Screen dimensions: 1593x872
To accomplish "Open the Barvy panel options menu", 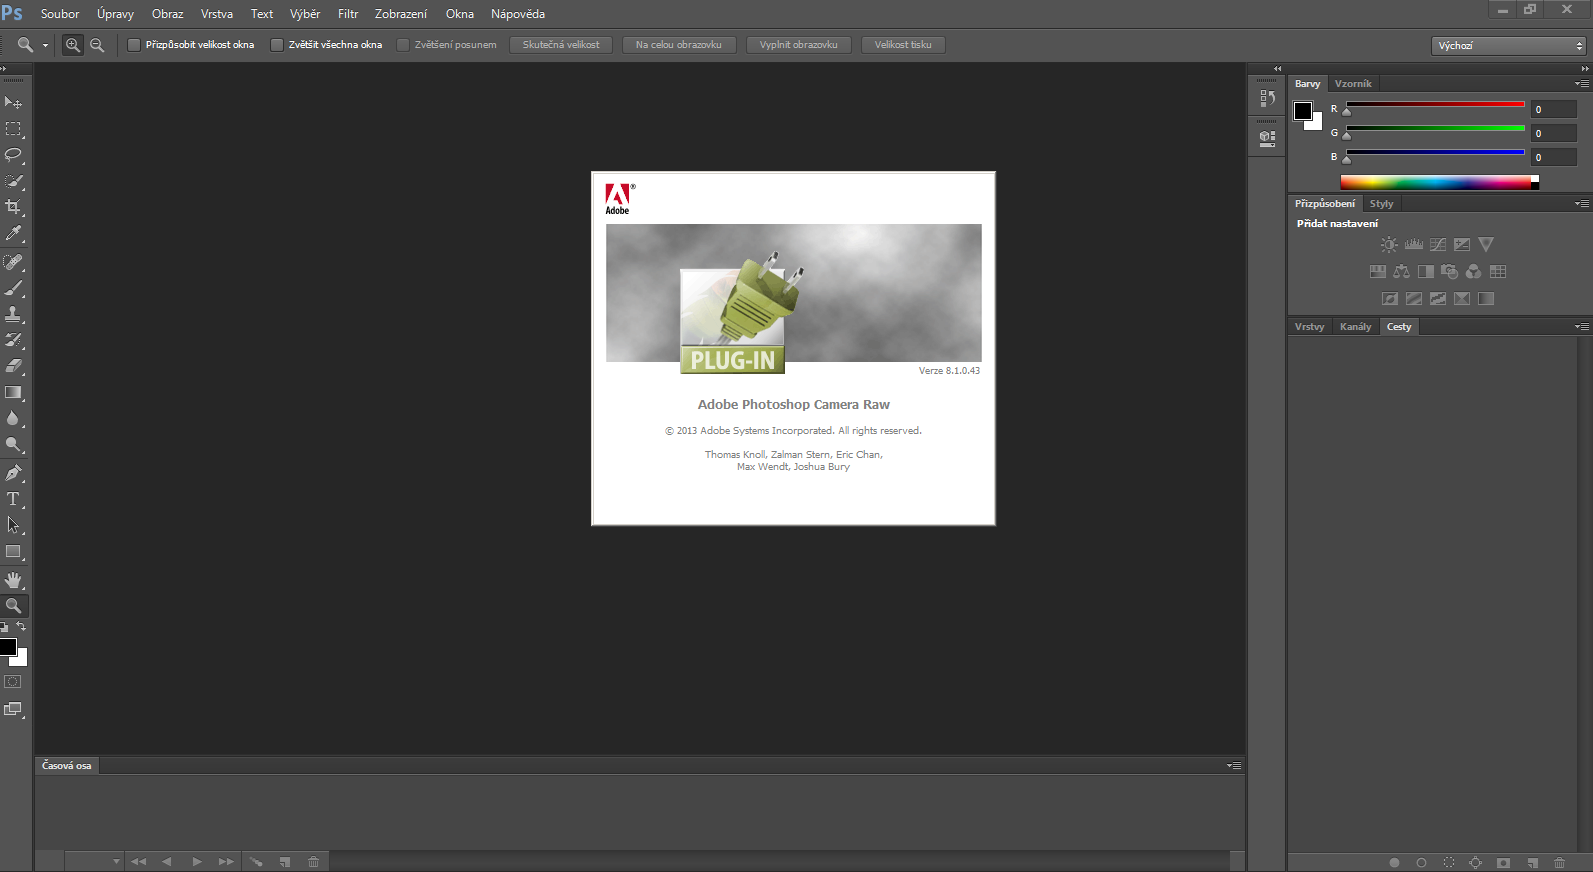I will pyautogui.click(x=1581, y=84).
